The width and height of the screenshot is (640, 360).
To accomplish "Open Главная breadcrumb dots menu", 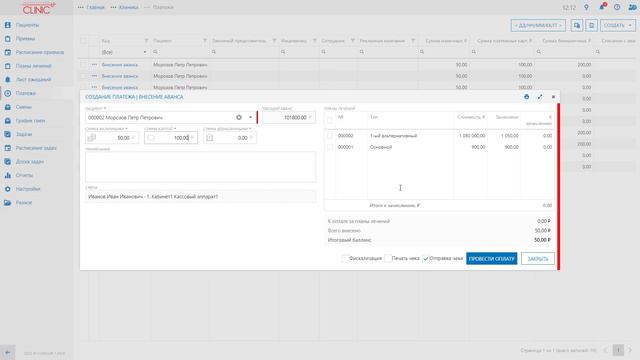I will click(80, 7).
